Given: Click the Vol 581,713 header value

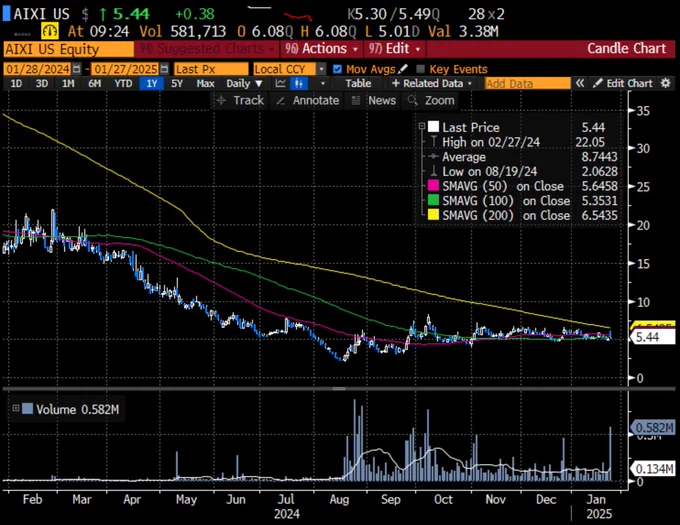Looking at the screenshot, I should [x=183, y=31].
